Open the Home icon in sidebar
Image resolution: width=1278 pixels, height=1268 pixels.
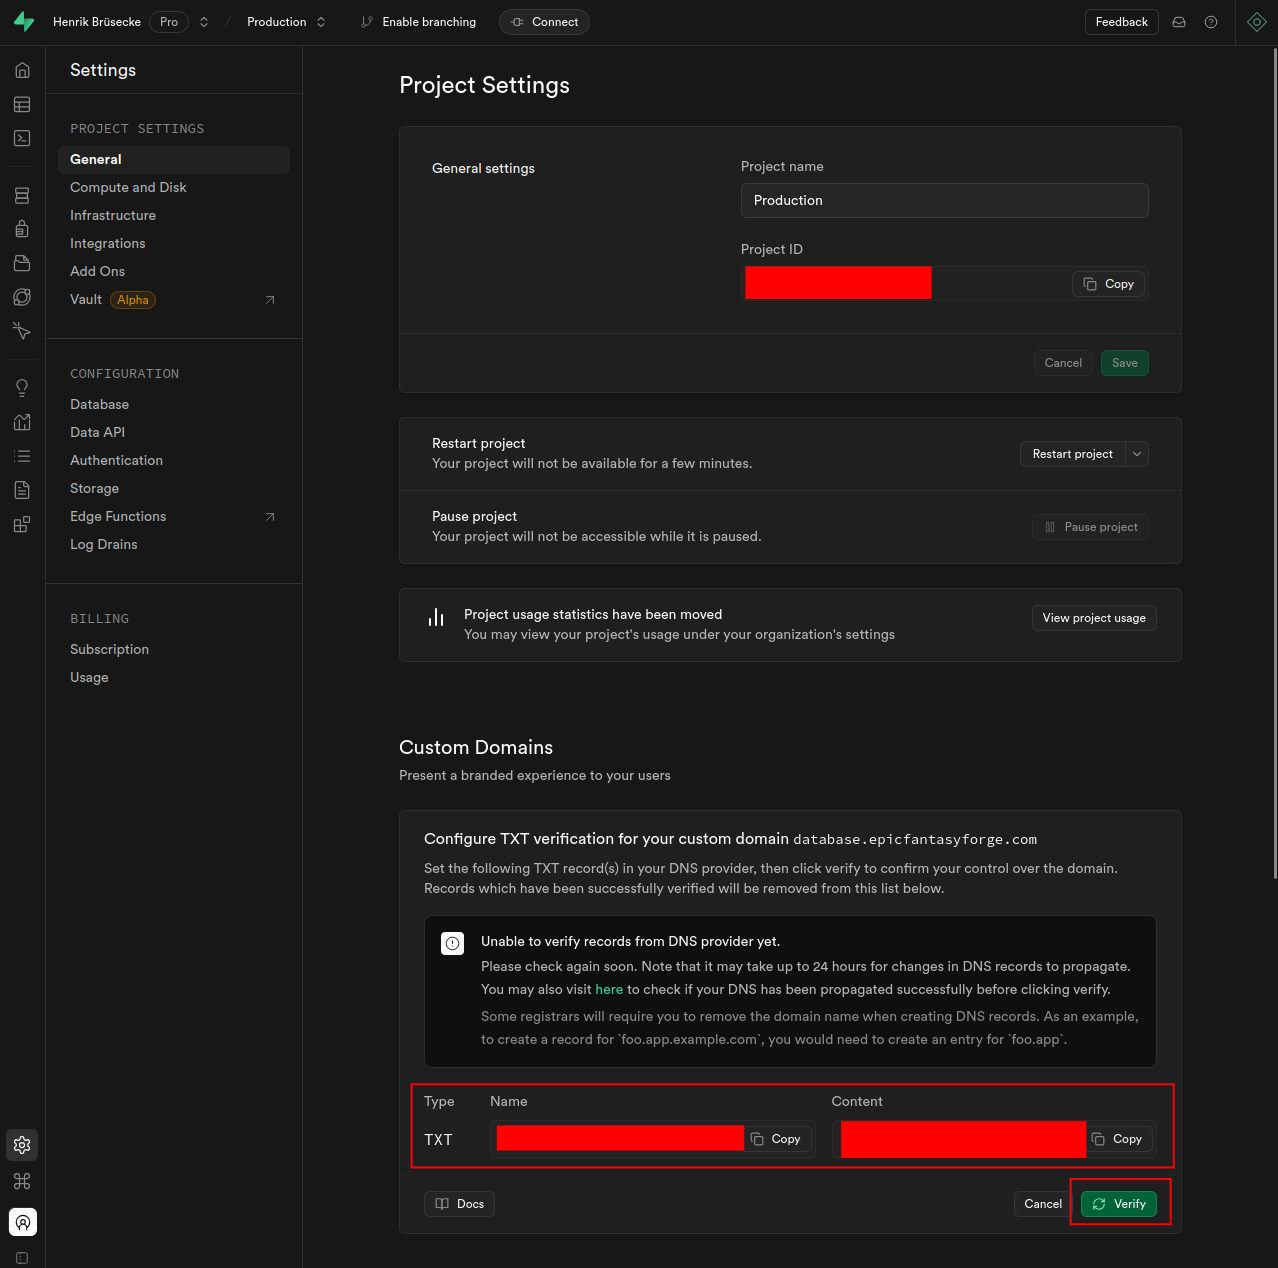pyautogui.click(x=22, y=70)
